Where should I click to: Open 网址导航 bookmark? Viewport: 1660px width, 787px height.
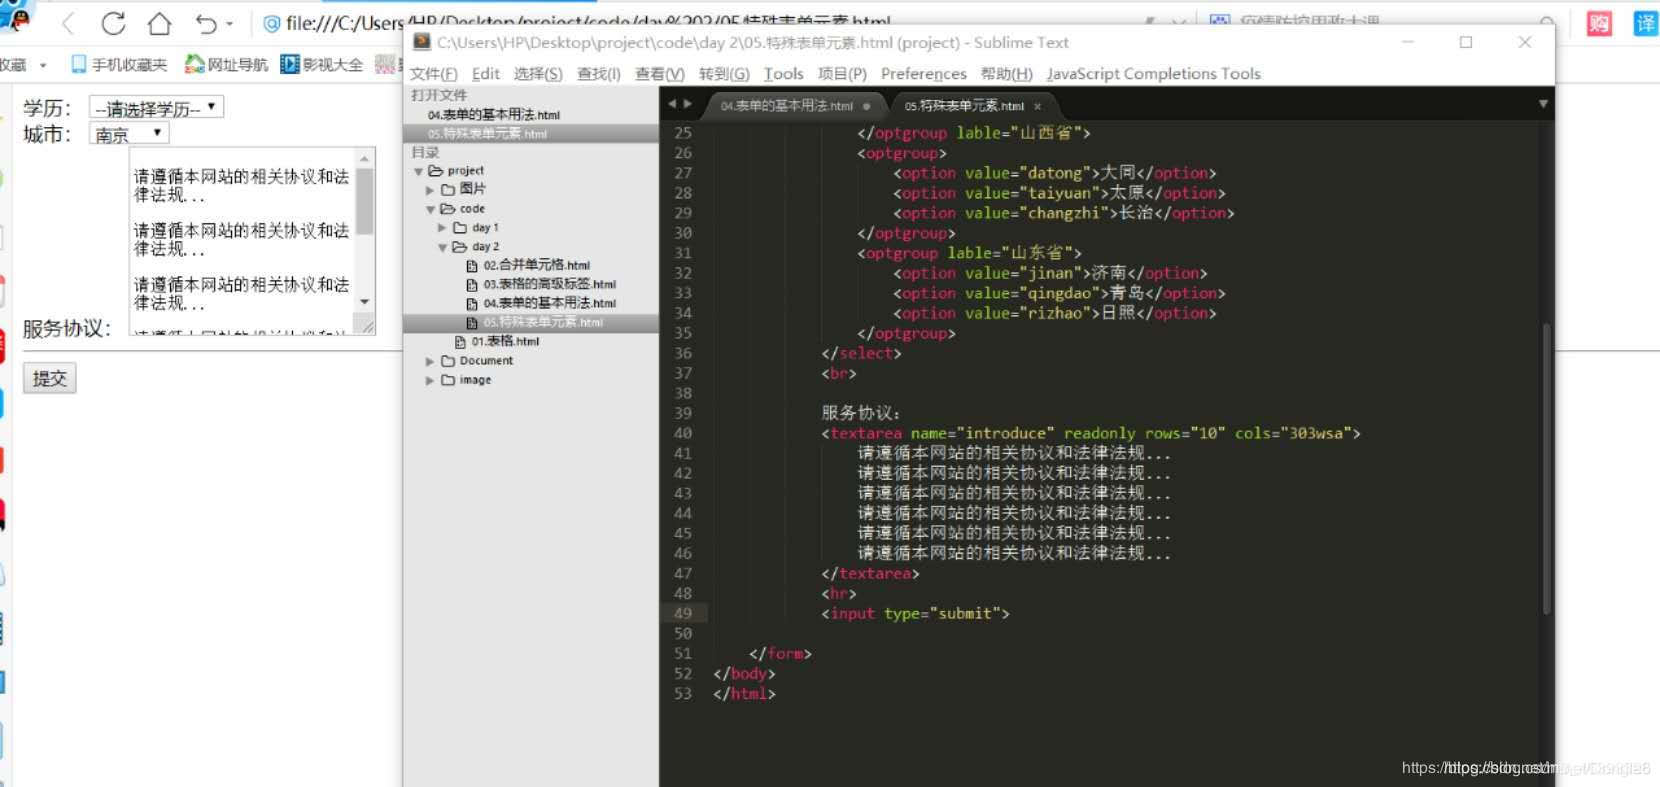pos(227,64)
